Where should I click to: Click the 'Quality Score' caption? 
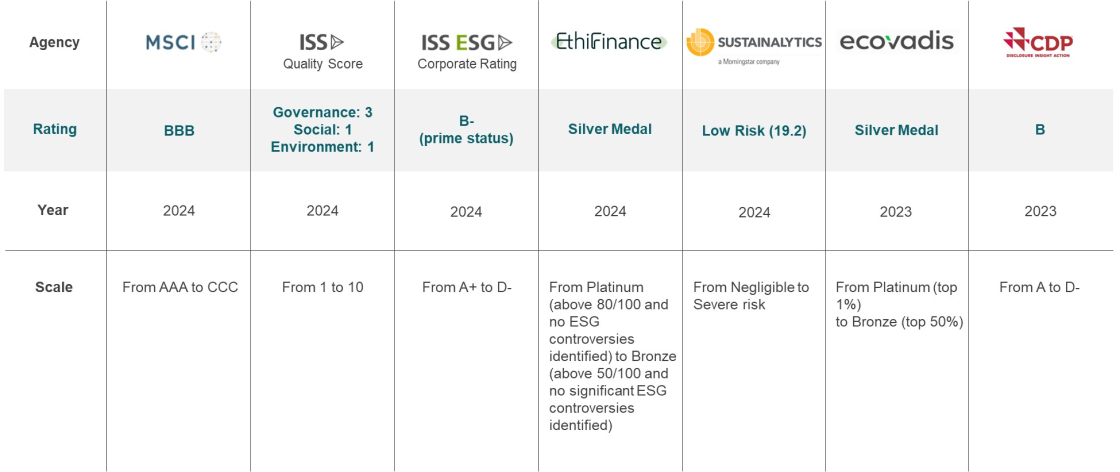click(323, 64)
